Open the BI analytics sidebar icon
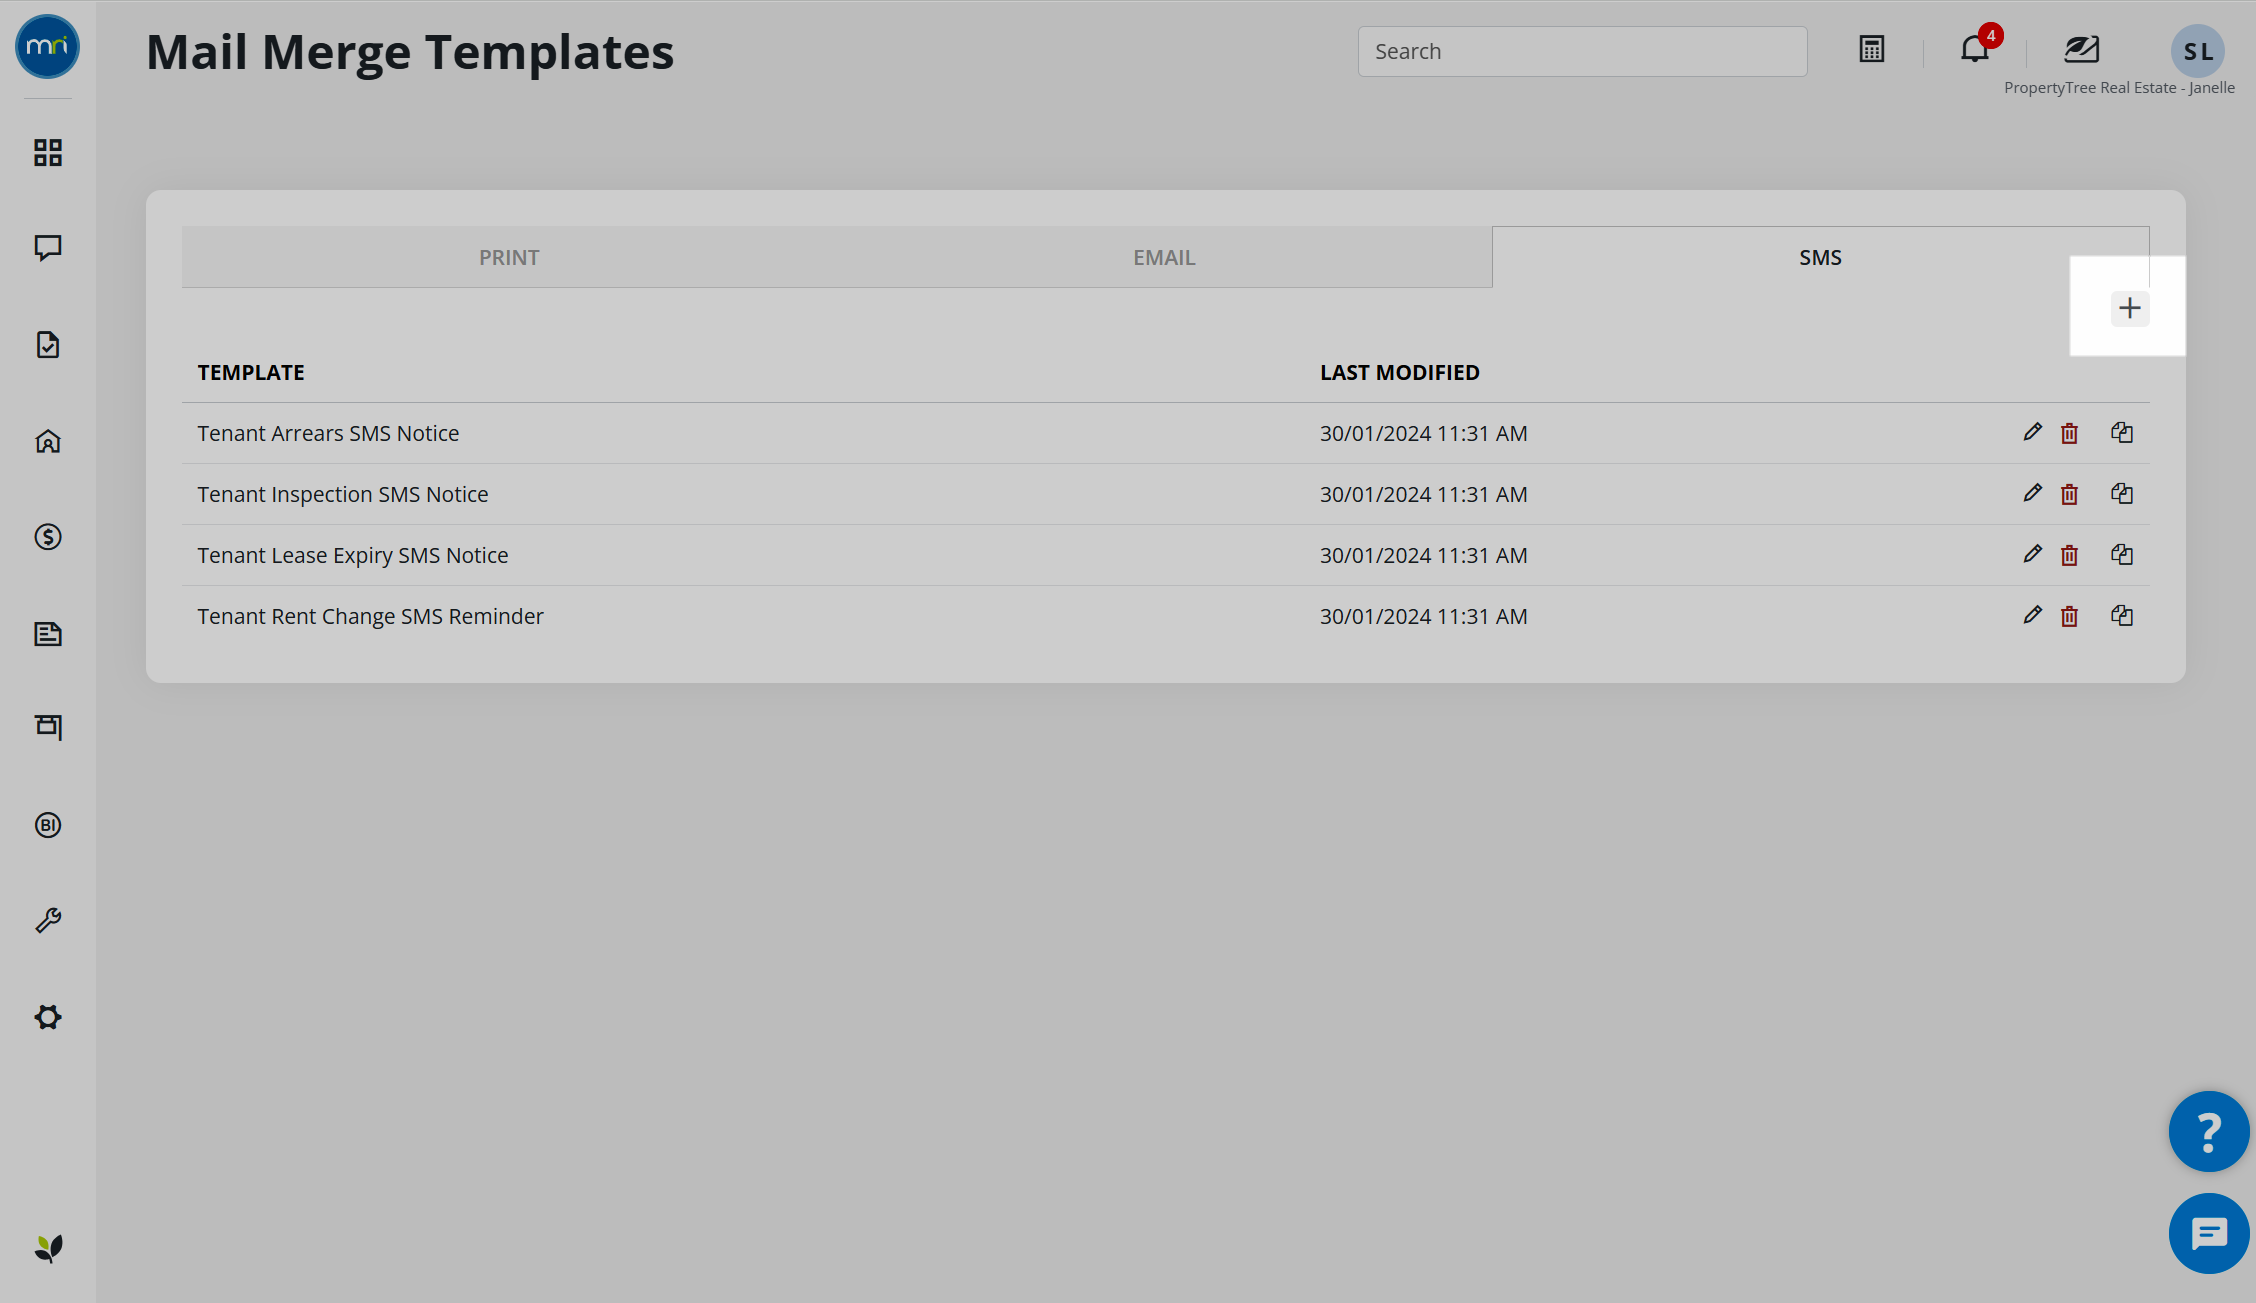The width and height of the screenshot is (2256, 1303). tap(48, 825)
